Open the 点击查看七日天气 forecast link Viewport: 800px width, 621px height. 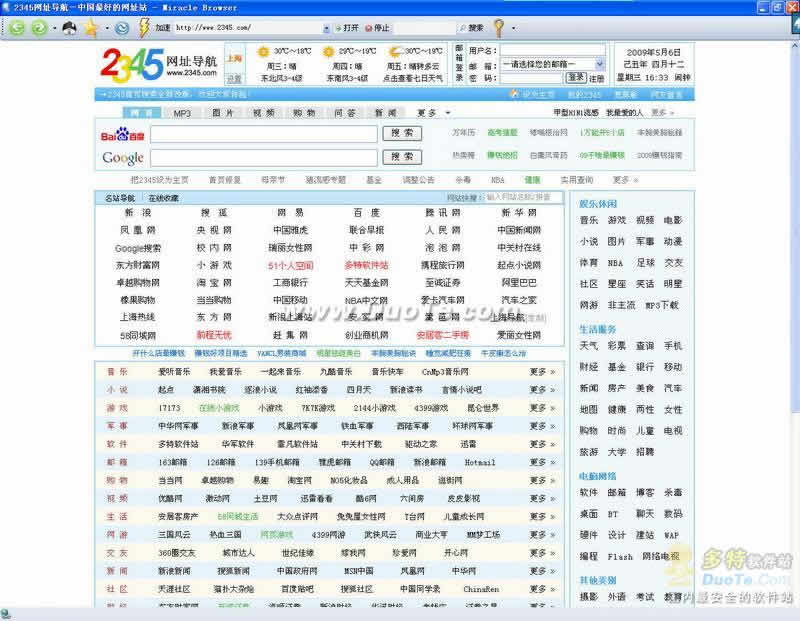click(x=413, y=78)
